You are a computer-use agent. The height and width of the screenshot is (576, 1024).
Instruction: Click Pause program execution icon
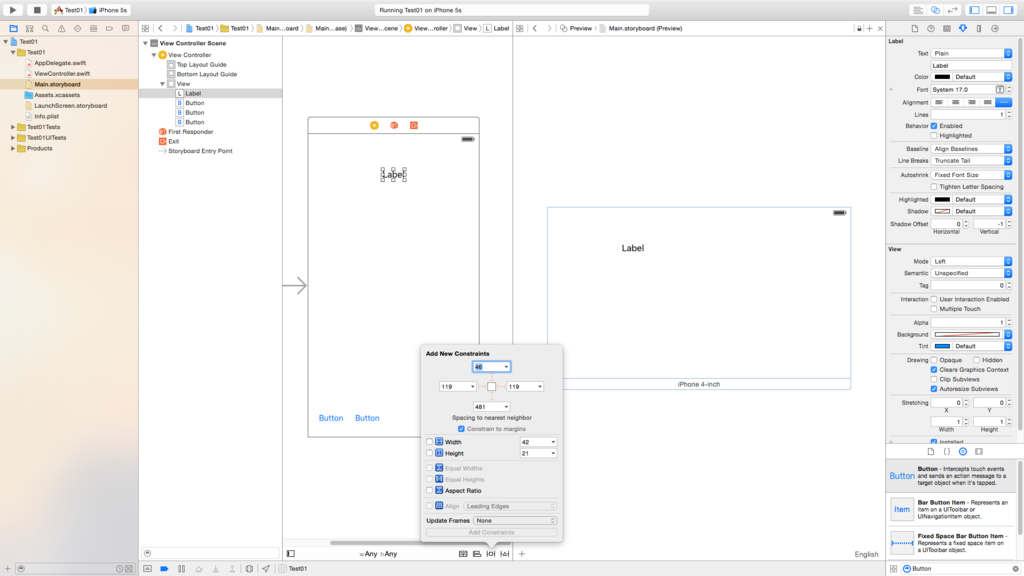point(182,569)
